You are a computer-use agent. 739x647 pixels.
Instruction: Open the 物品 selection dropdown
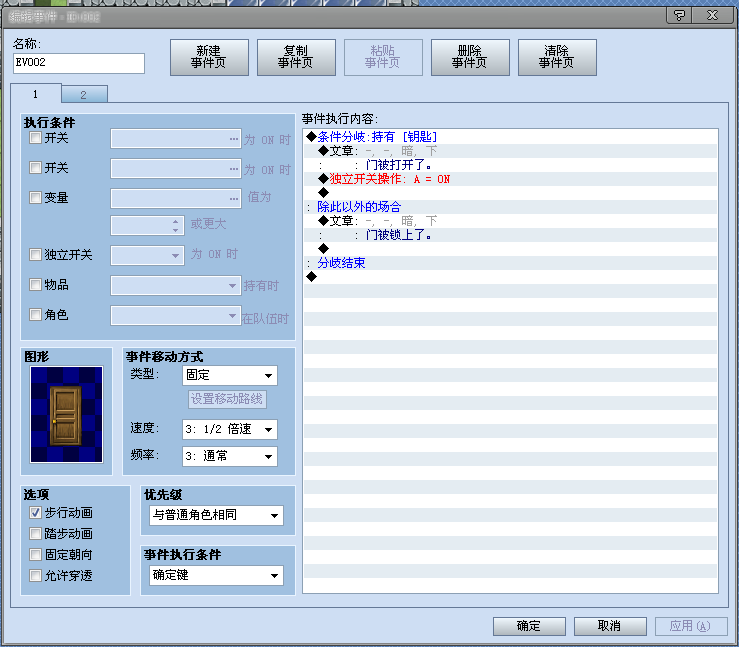(176, 286)
